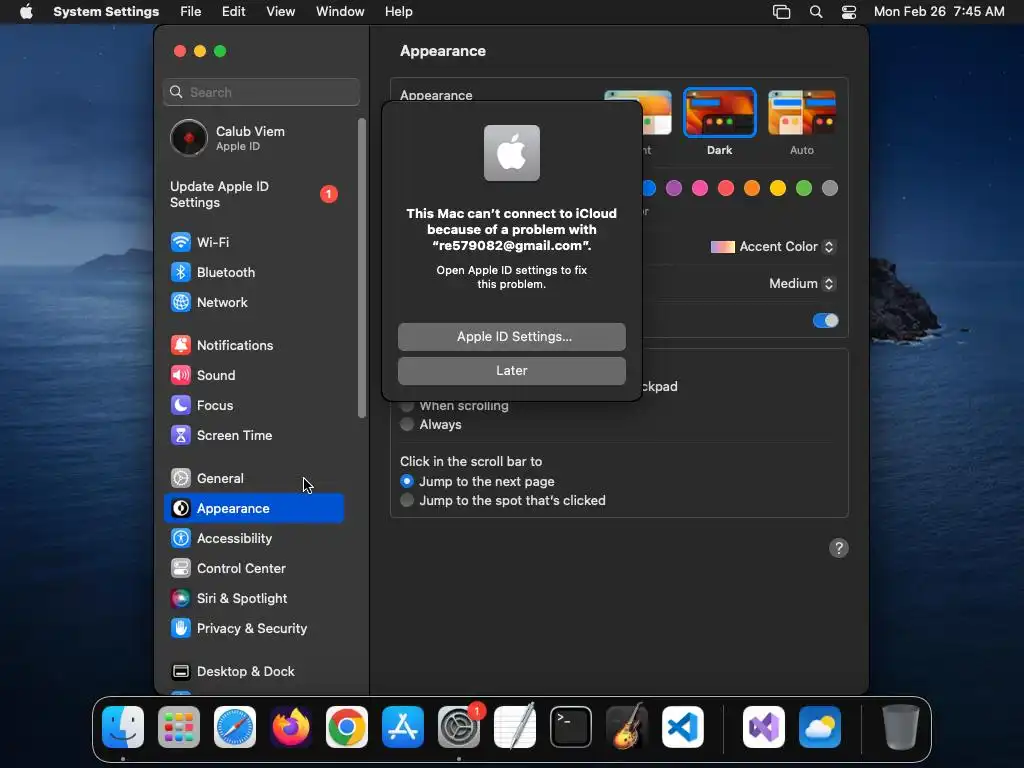Pick the pink accent color
Screen dimensions: 1024x768
[x=700, y=189]
